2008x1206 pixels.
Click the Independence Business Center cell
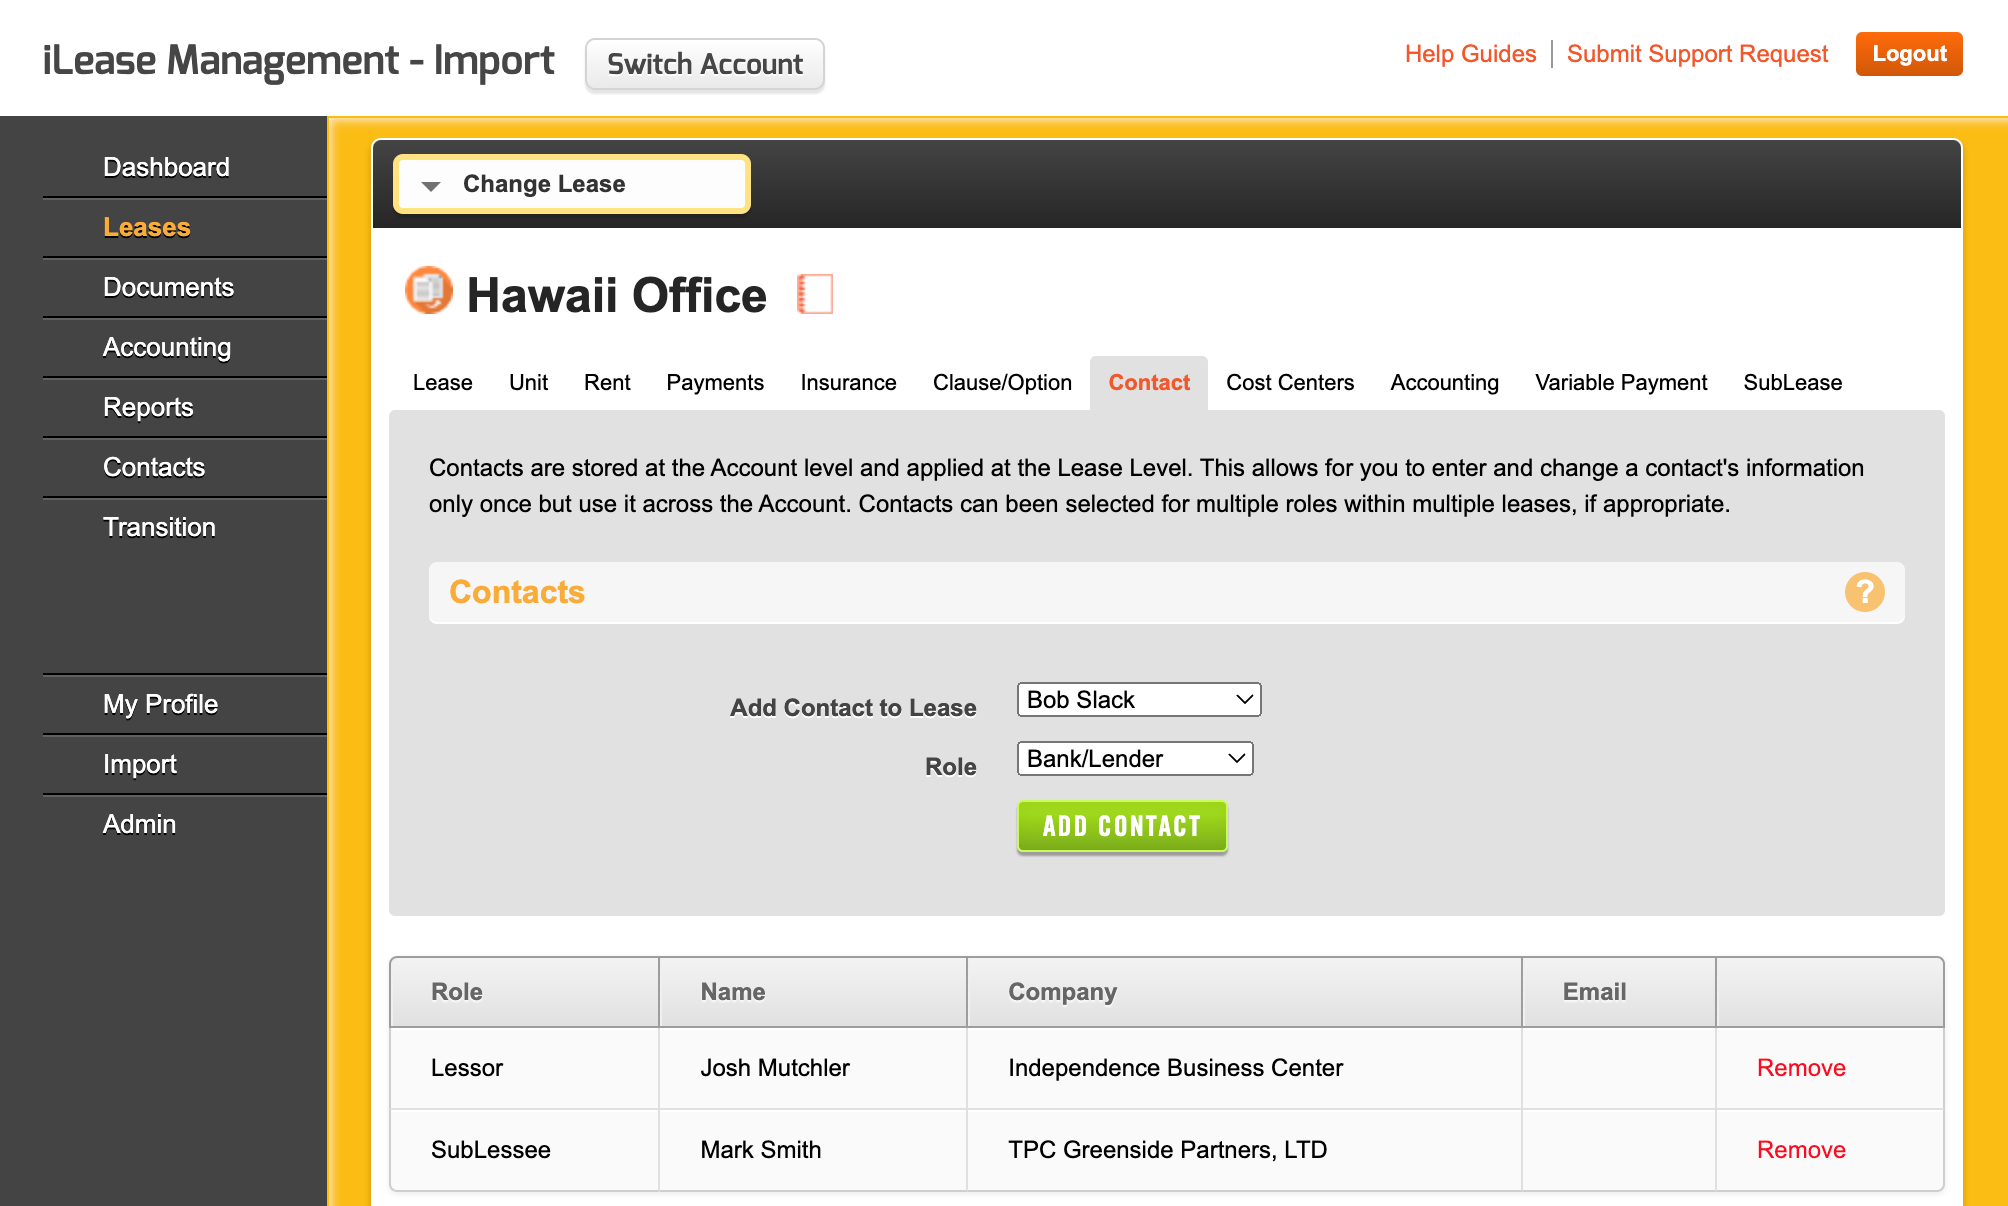coord(1244,1068)
